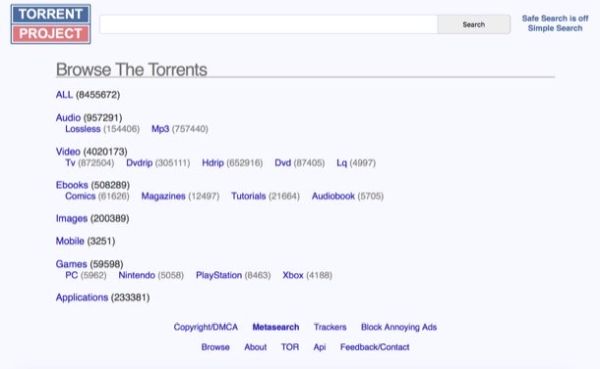Select the Xbox subcategory
The width and height of the screenshot is (600, 369).
293,275
